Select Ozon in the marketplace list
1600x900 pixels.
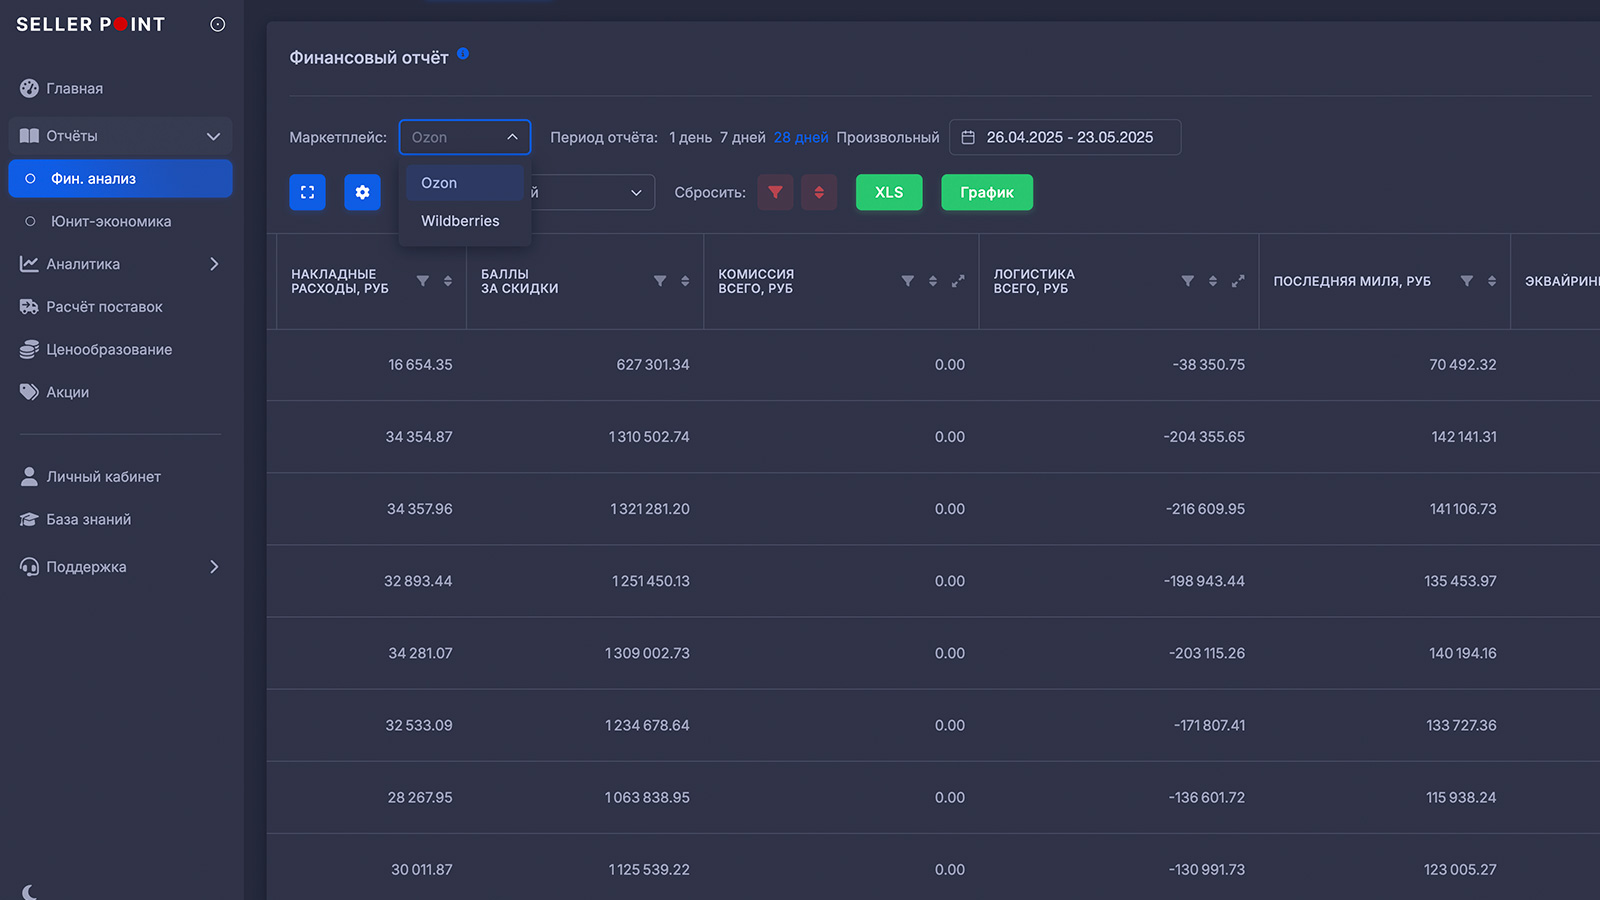[465, 183]
